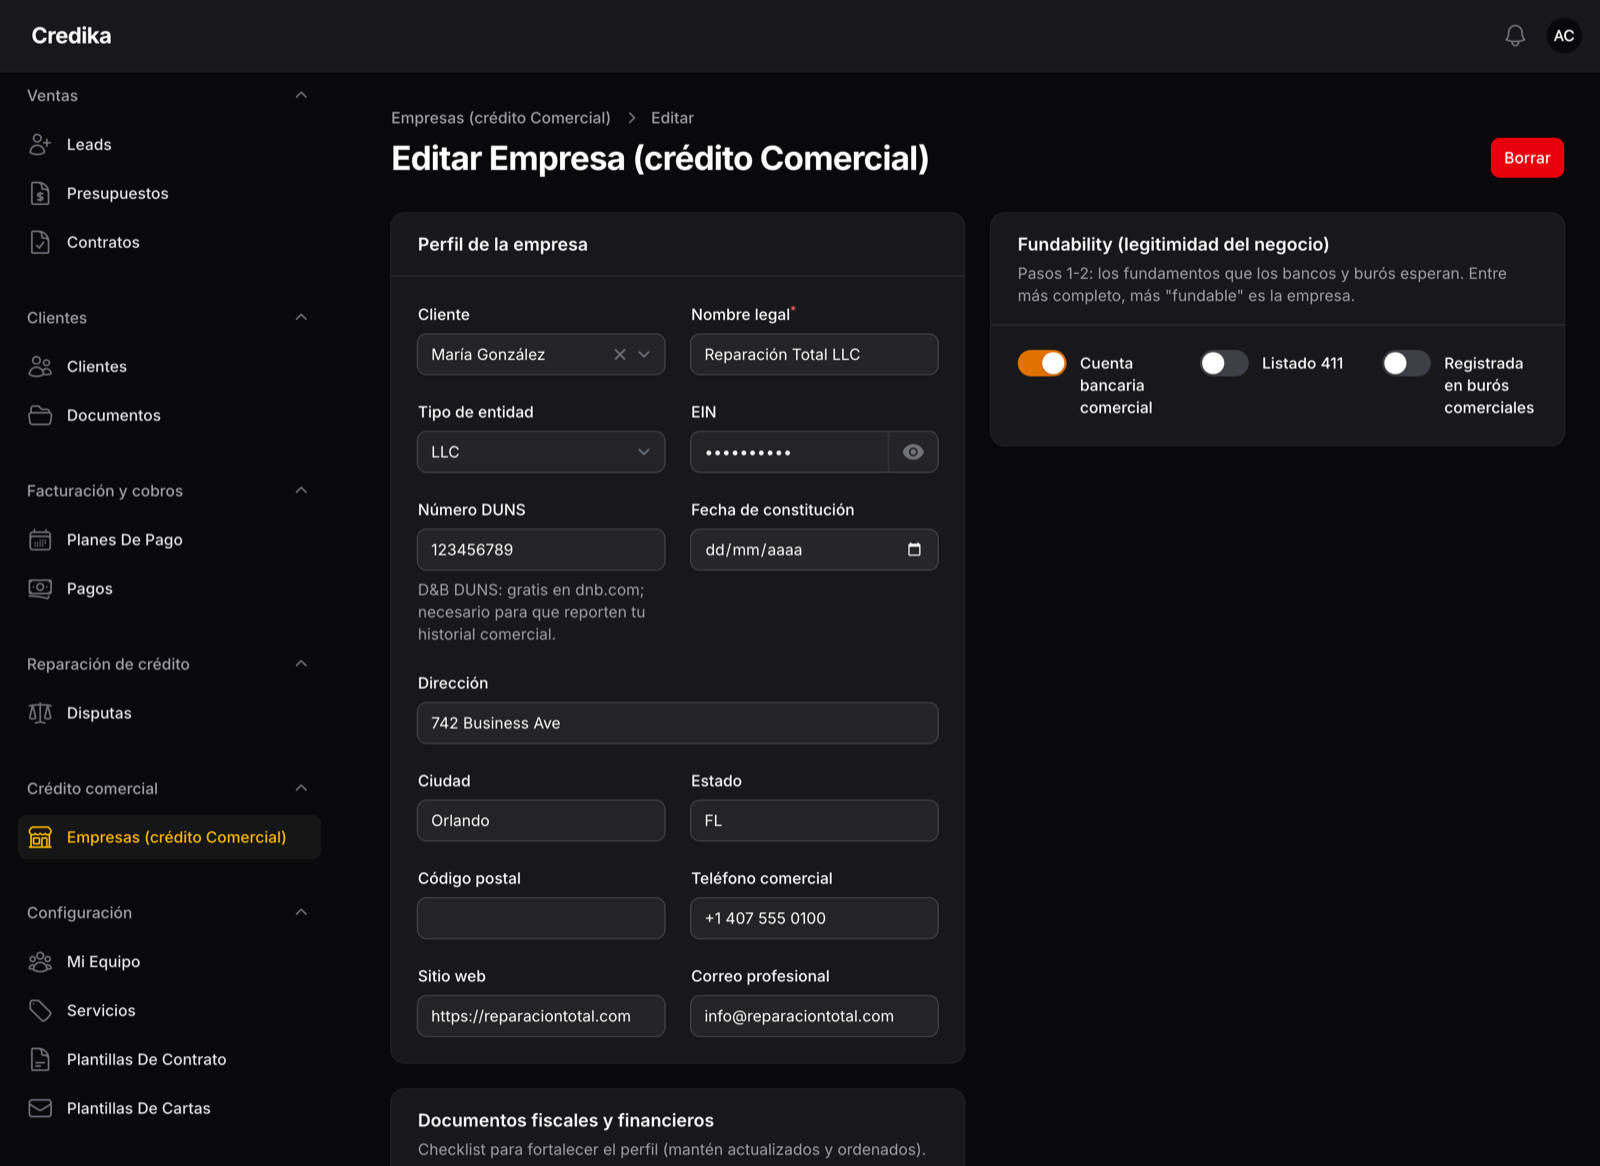Click the Estado field with FL

pyautogui.click(x=814, y=821)
